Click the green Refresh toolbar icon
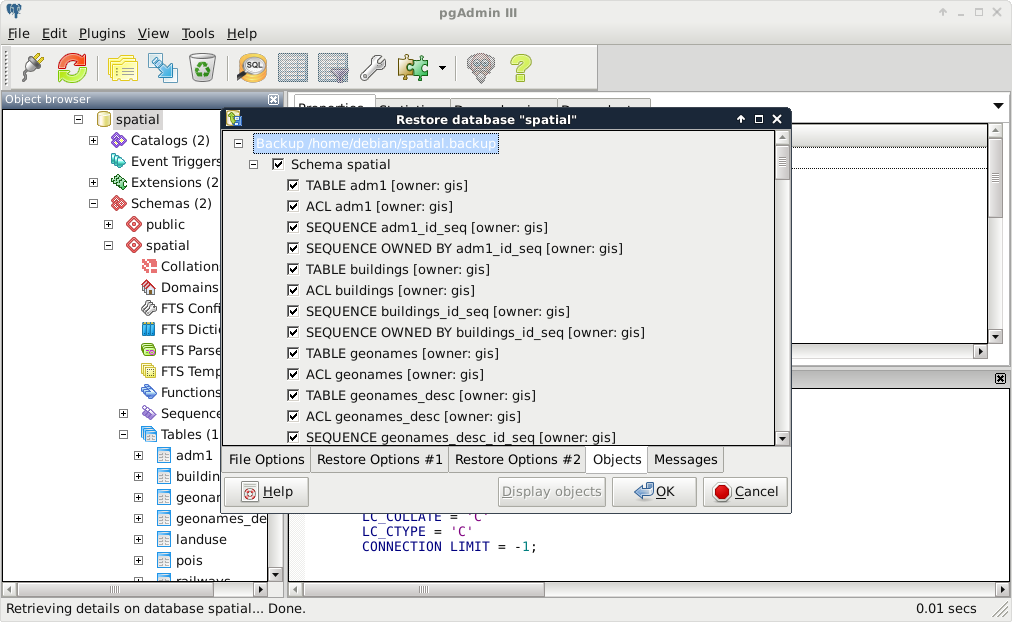The height and width of the screenshot is (622, 1012). 72,68
